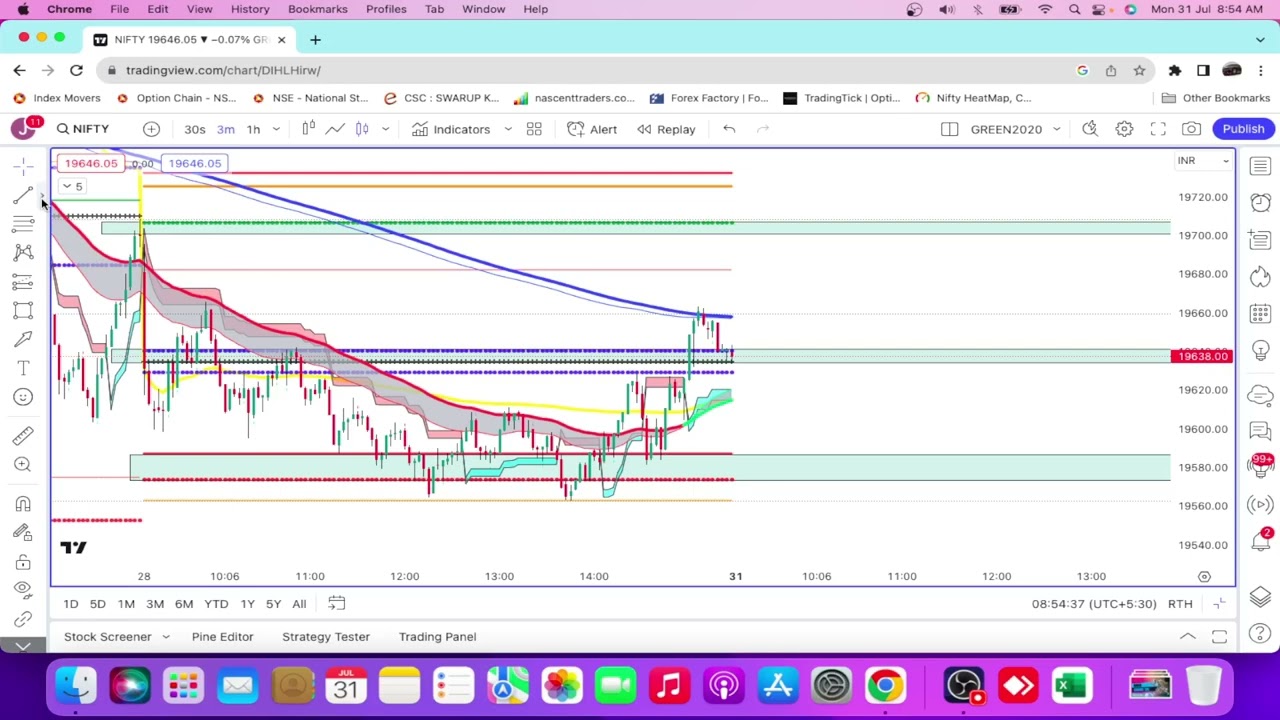Image resolution: width=1280 pixels, height=720 pixels.
Task: Publish the chart idea
Action: click(x=1243, y=129)
